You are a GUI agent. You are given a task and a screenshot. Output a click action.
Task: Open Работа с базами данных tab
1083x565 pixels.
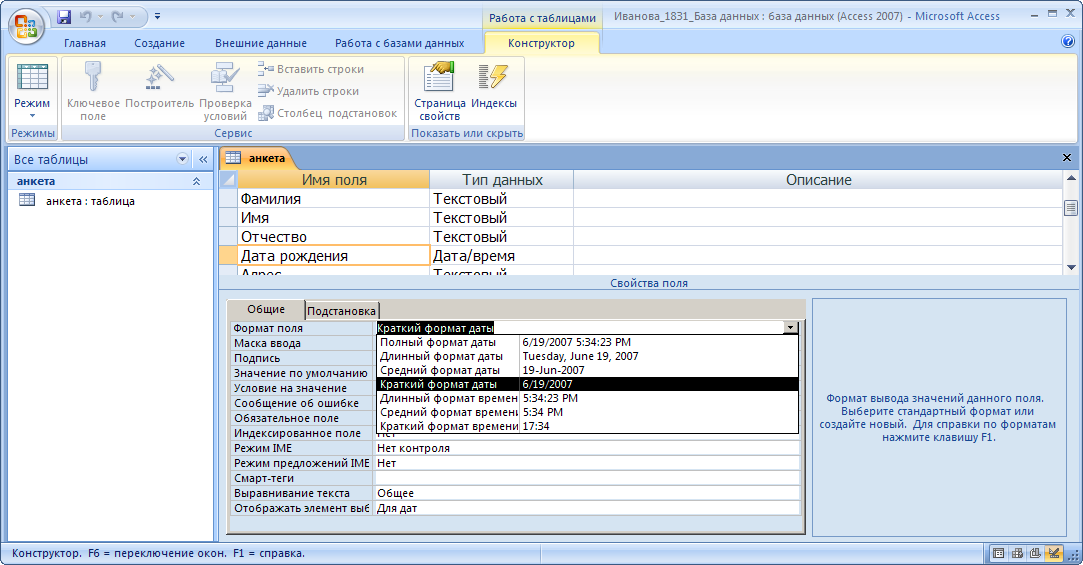coord(400,43)
